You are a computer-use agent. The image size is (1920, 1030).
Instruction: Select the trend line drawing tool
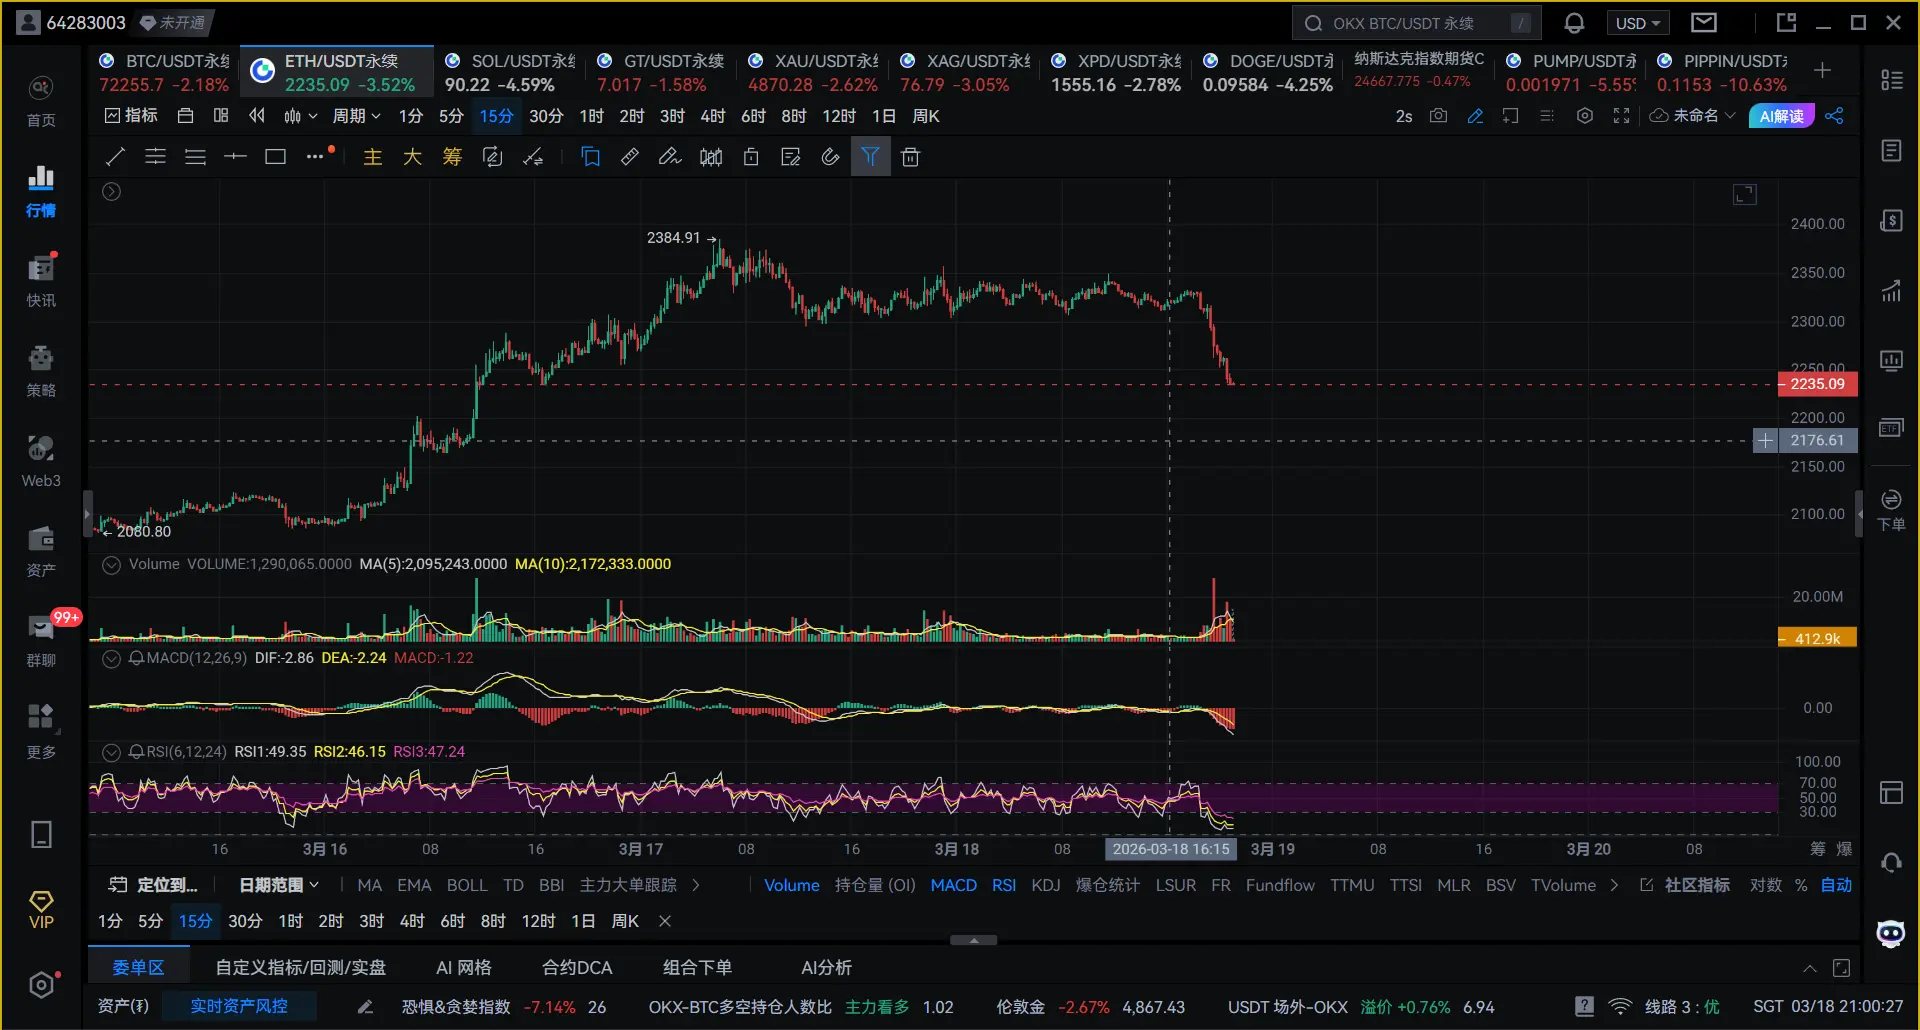click(116, 157)
